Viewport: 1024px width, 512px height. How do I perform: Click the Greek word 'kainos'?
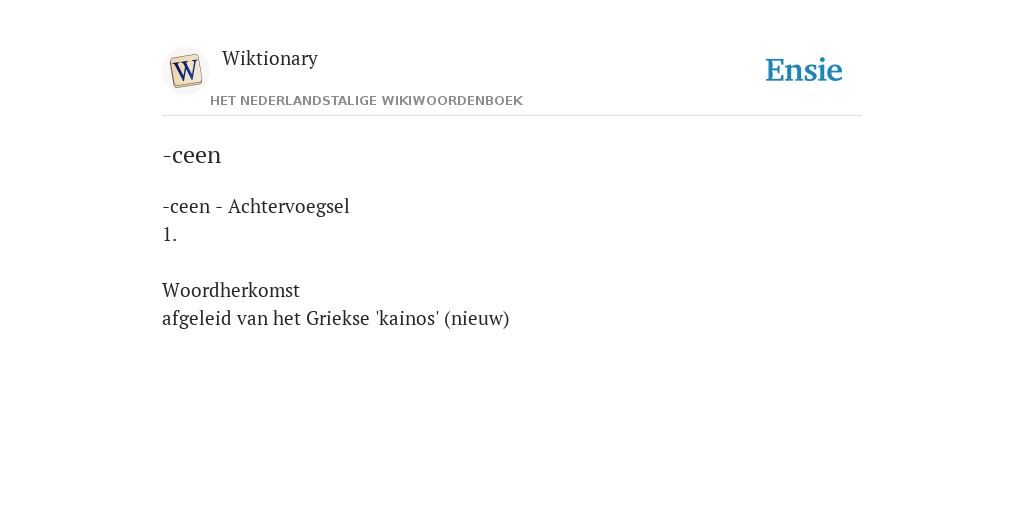tap(408, 318)
